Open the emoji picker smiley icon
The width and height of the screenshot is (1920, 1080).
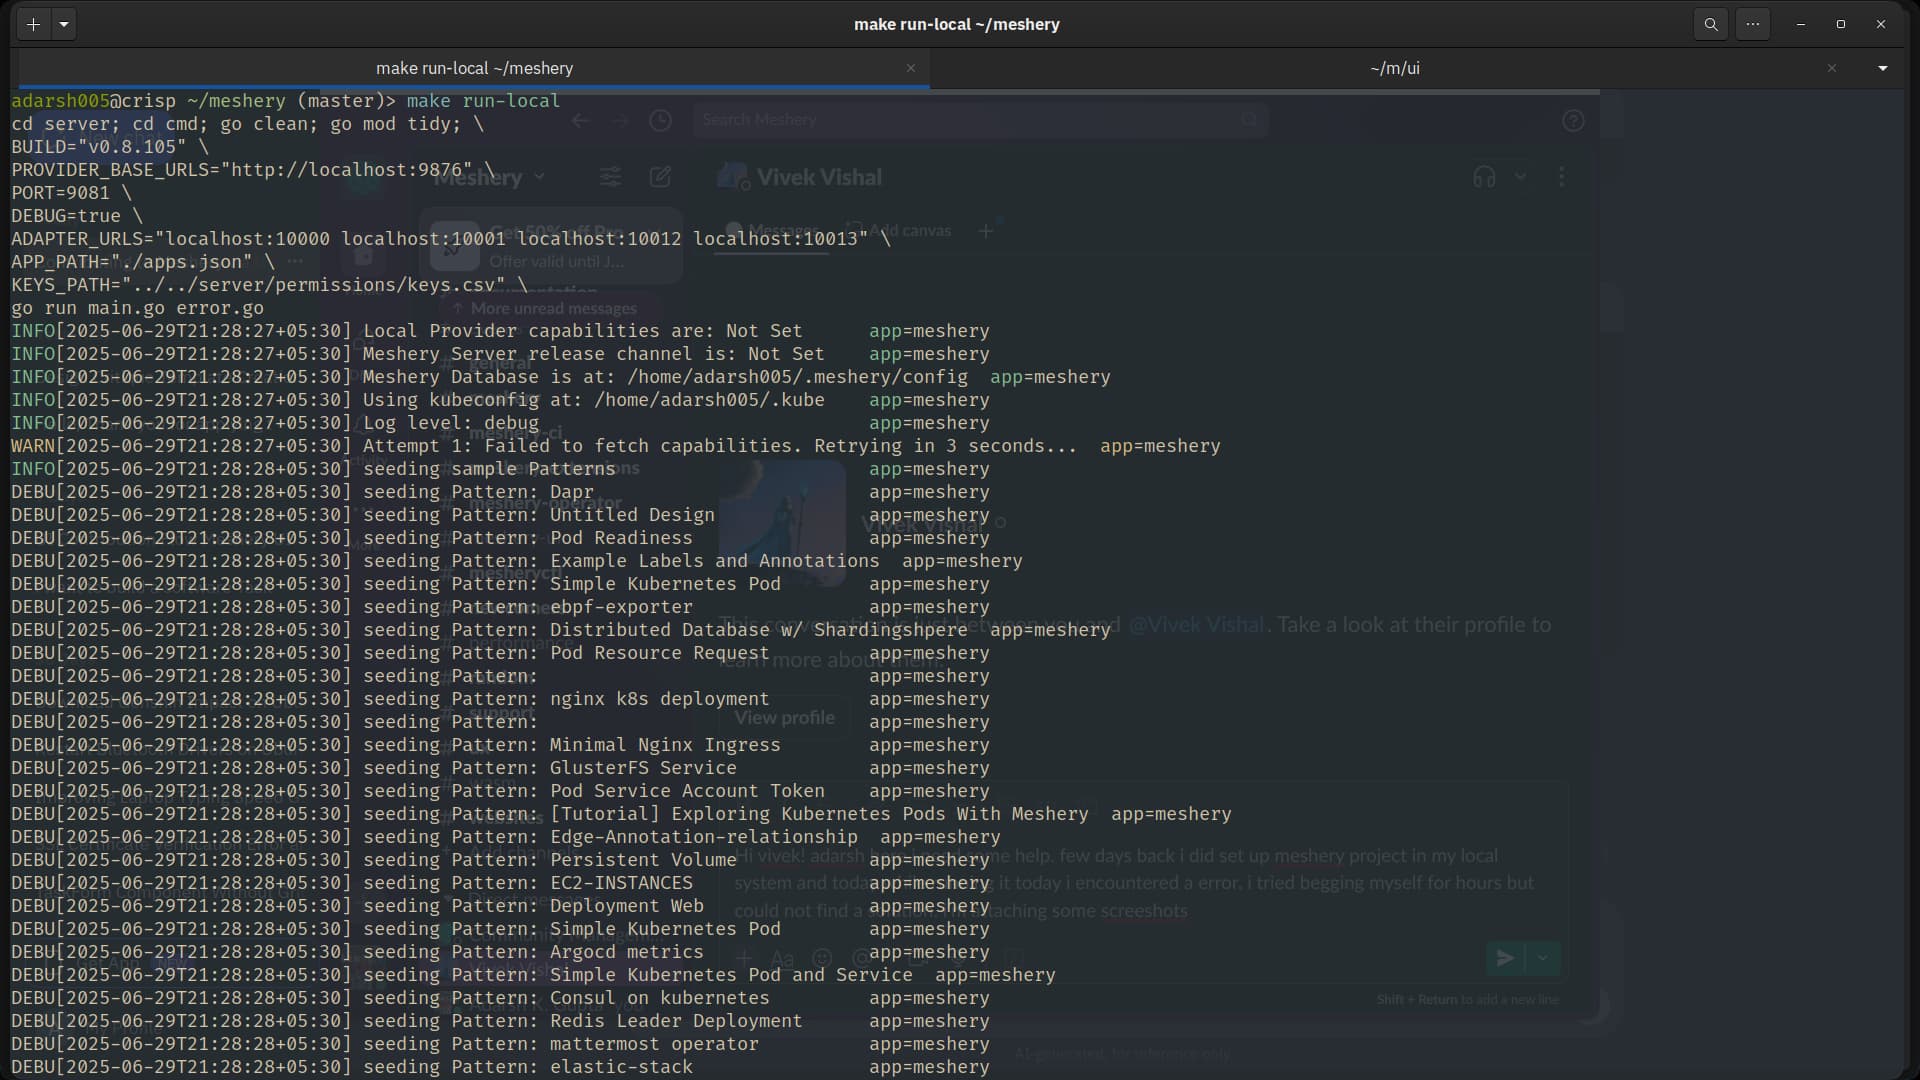(823, 958)
